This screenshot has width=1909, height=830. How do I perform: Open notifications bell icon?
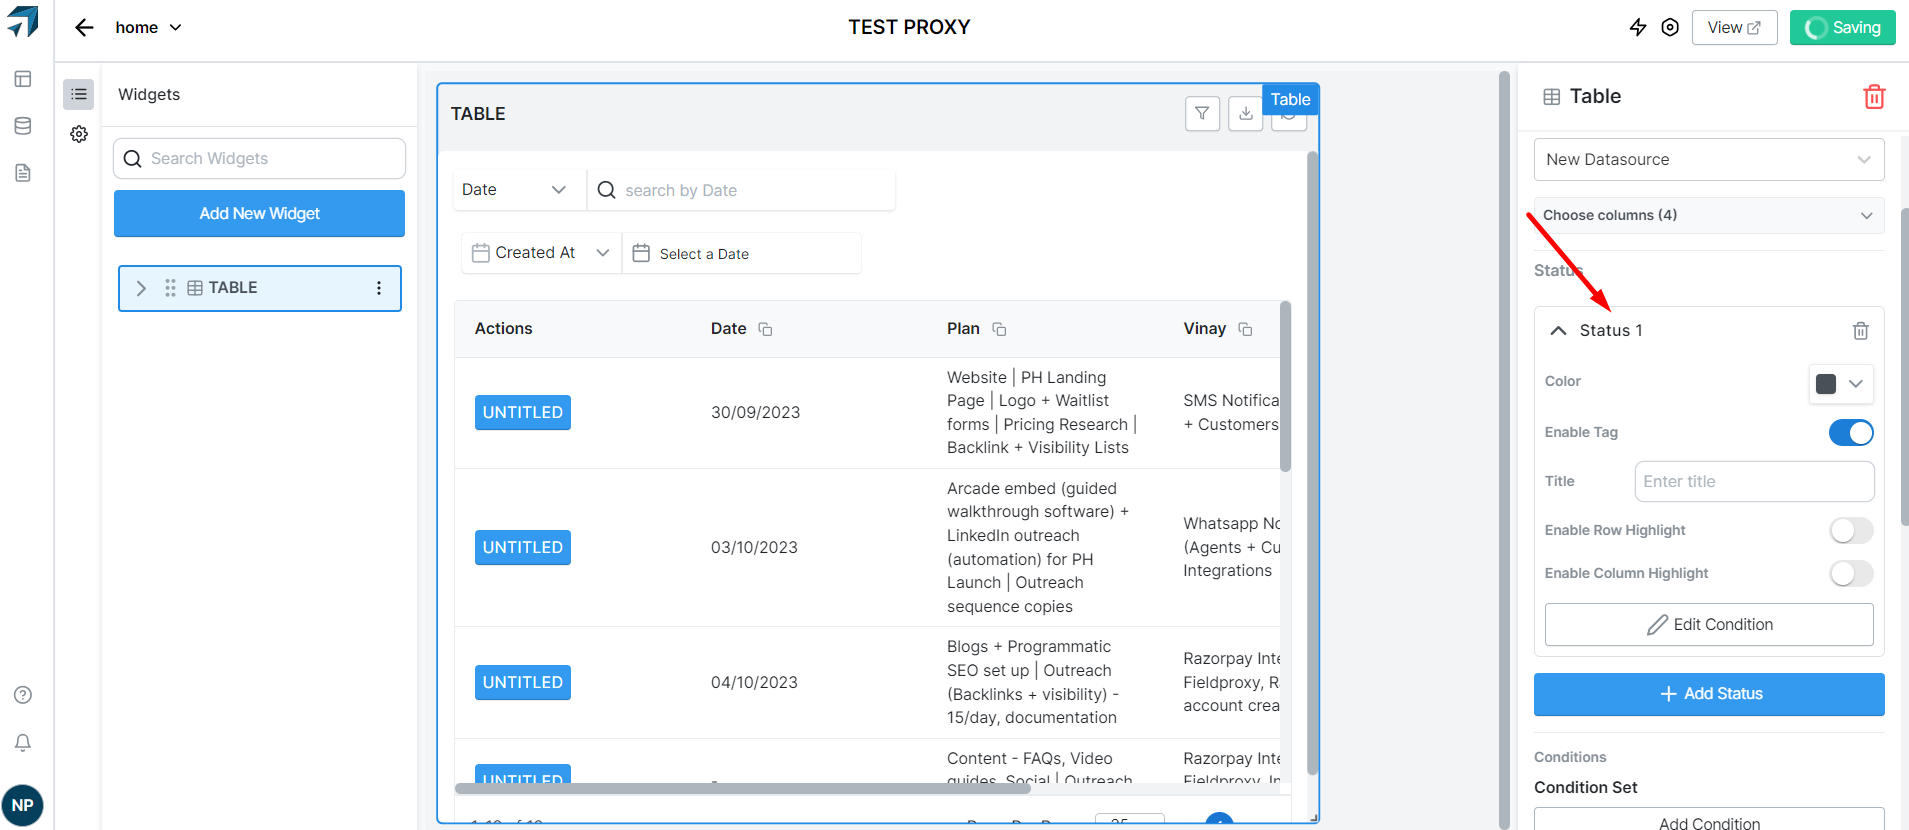pos(23,742)
